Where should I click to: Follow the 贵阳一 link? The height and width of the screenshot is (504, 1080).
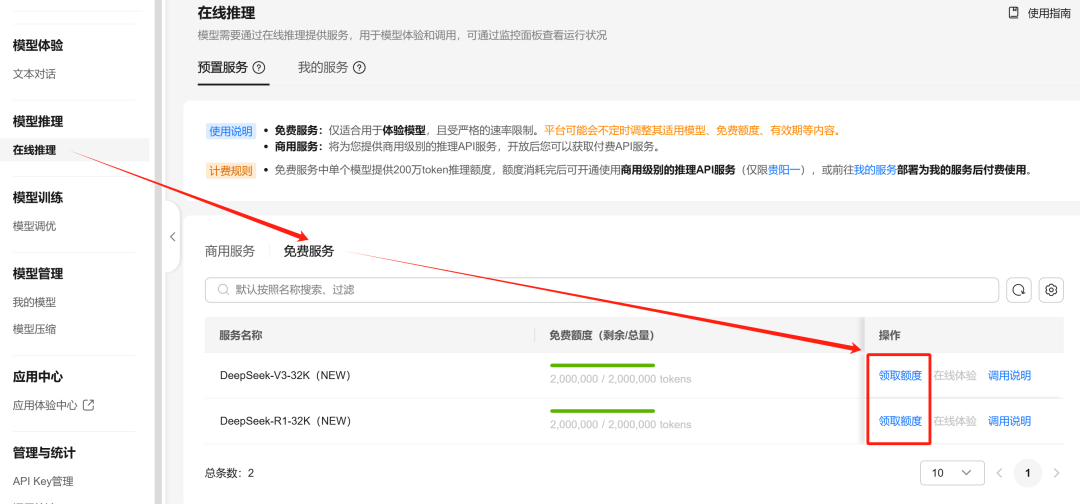tap(785, 170)
